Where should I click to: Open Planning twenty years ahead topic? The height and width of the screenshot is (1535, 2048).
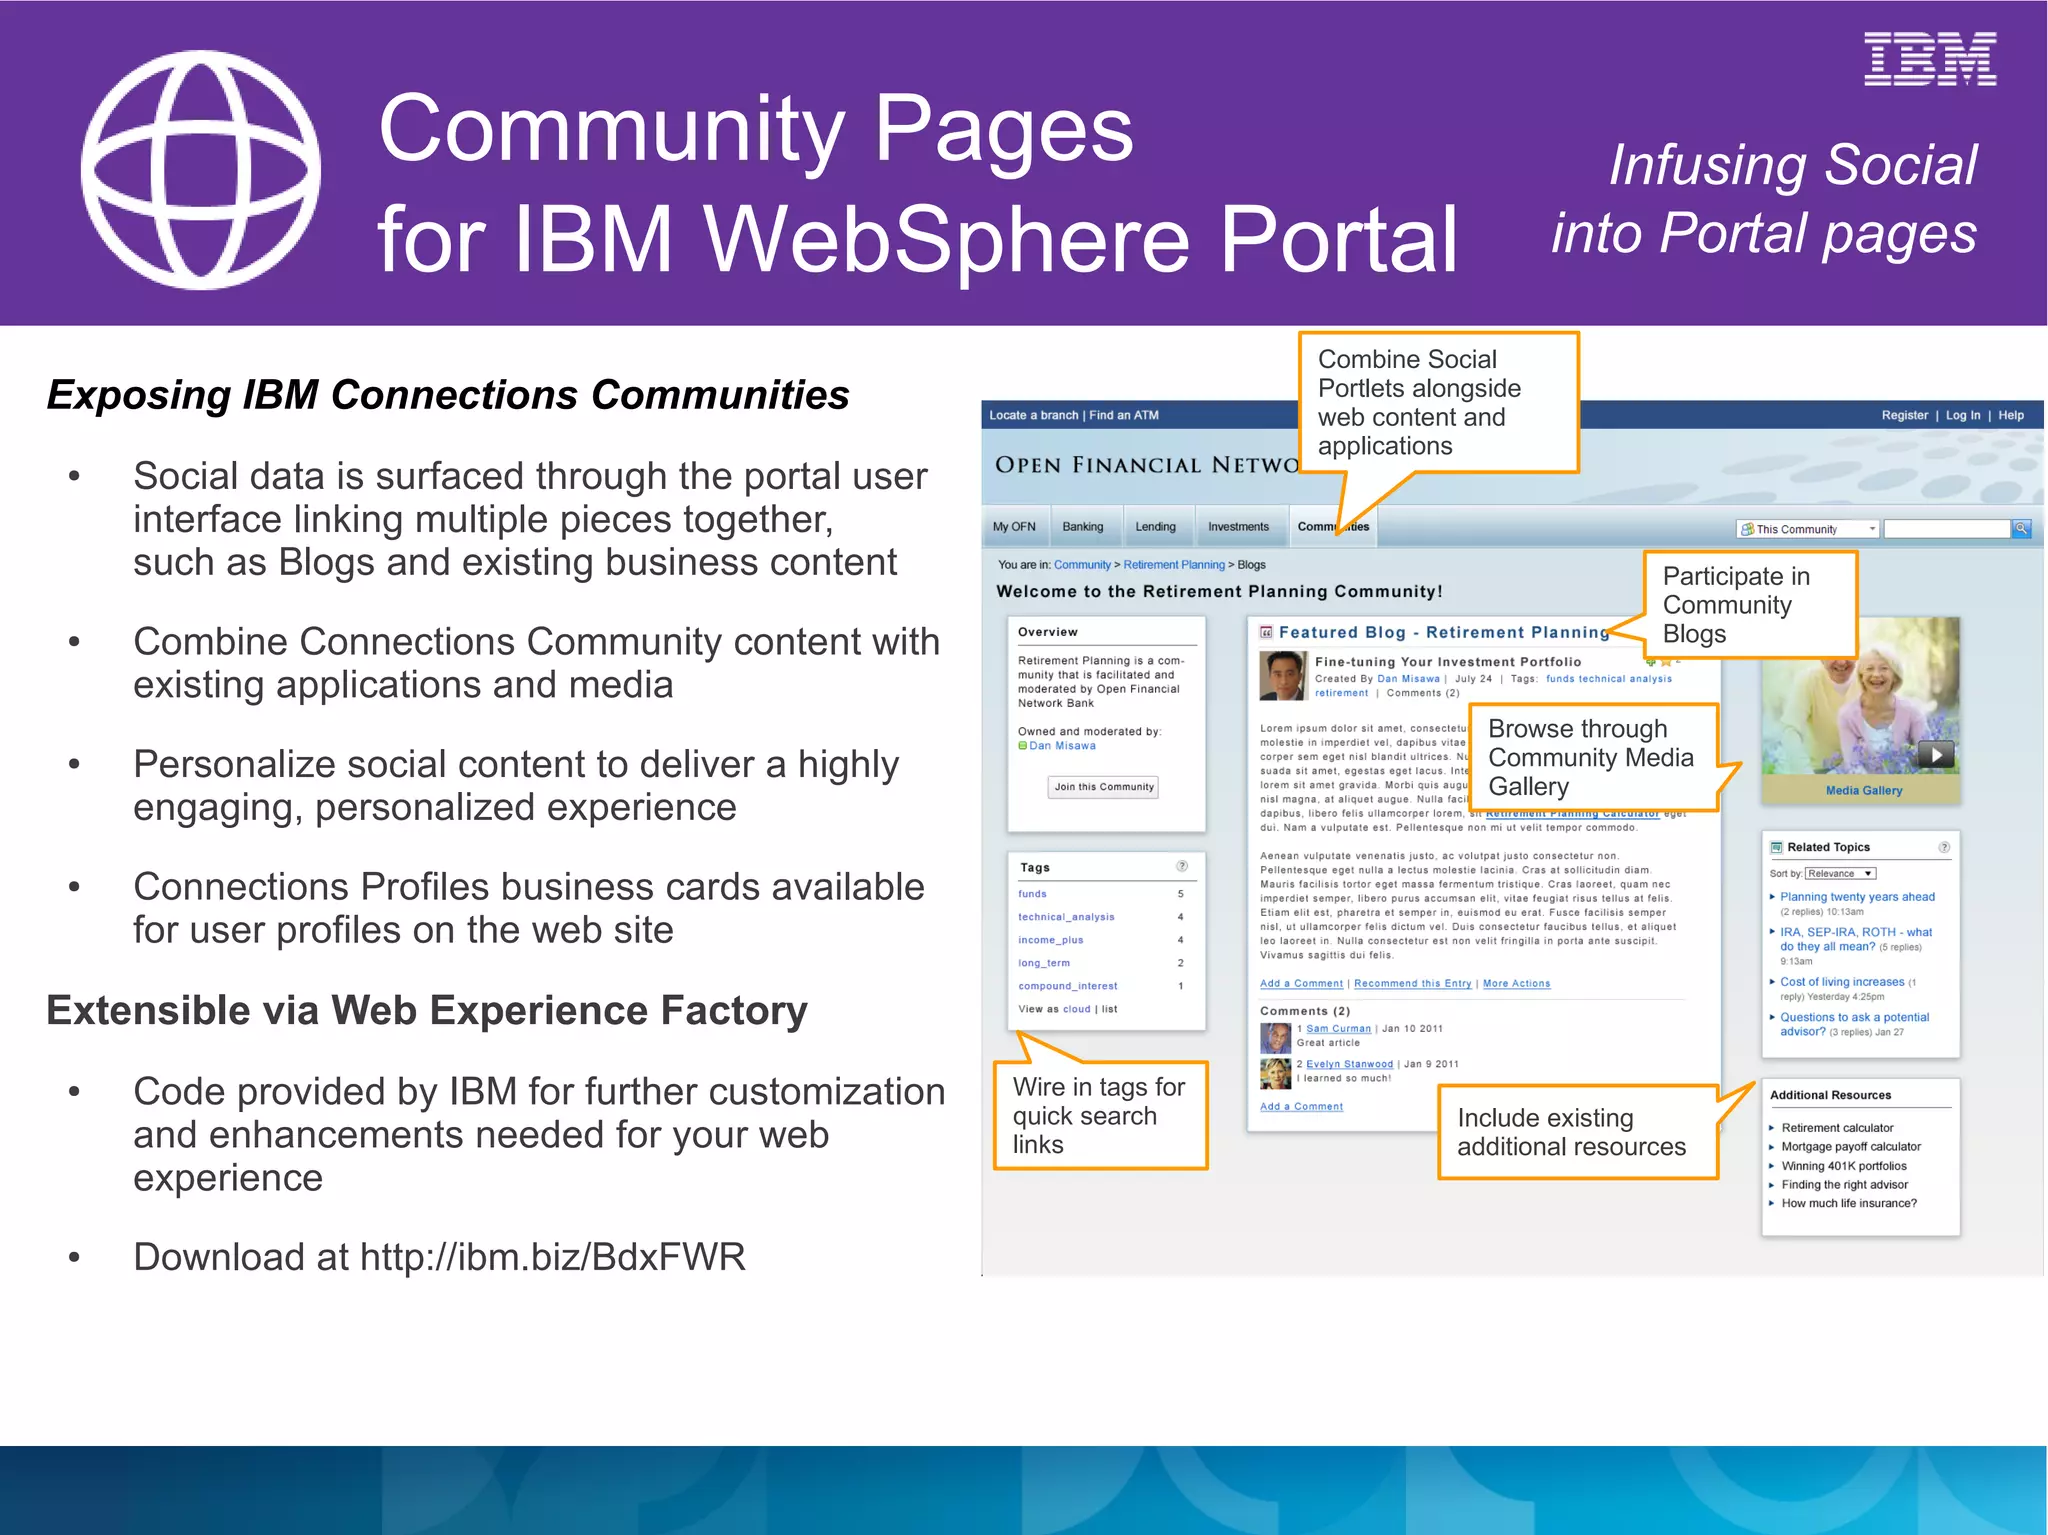coord(1857,897)
